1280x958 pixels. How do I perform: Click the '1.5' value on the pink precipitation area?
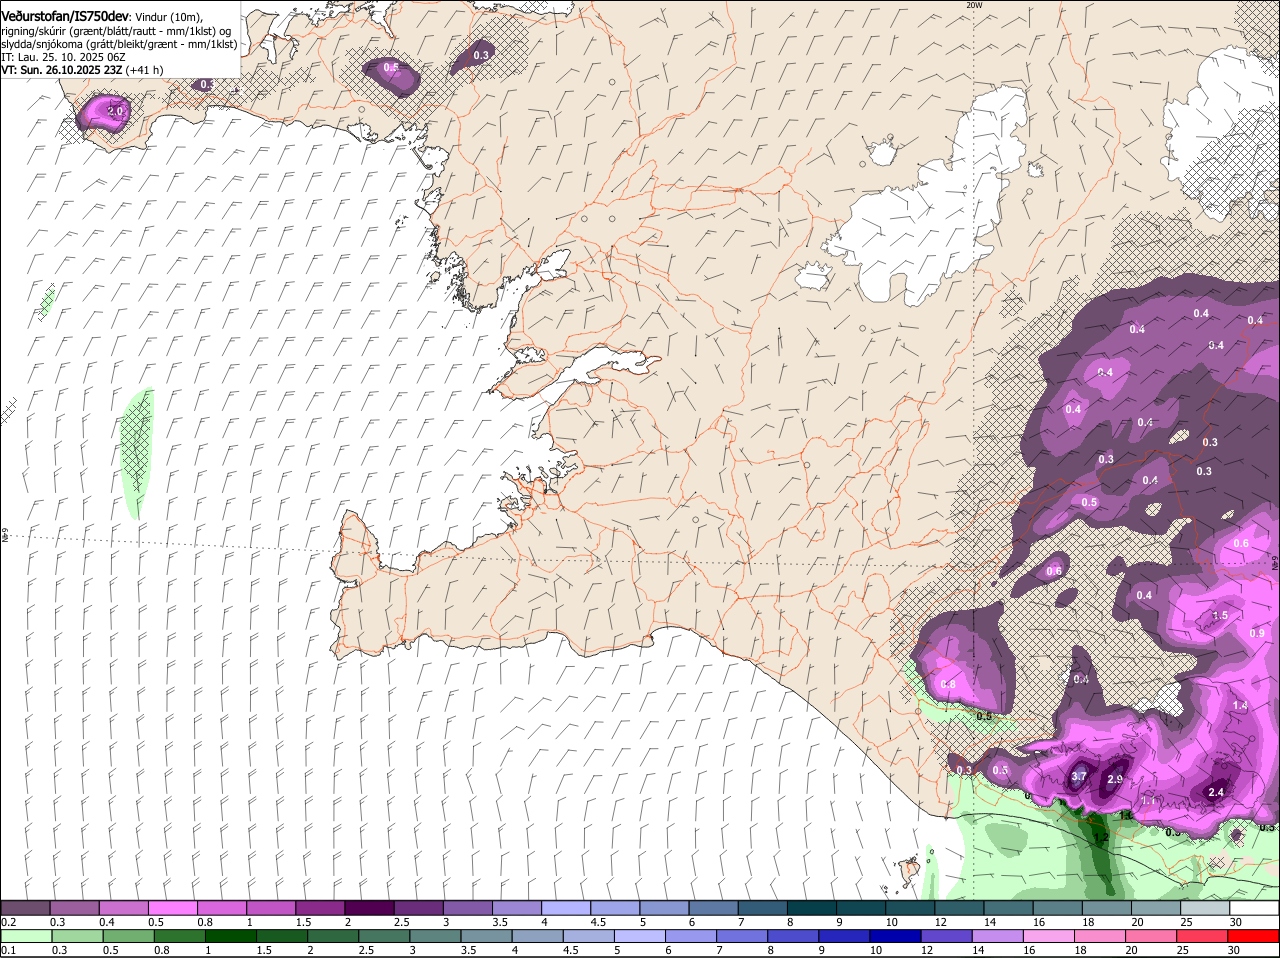[x=1220, y=616]
